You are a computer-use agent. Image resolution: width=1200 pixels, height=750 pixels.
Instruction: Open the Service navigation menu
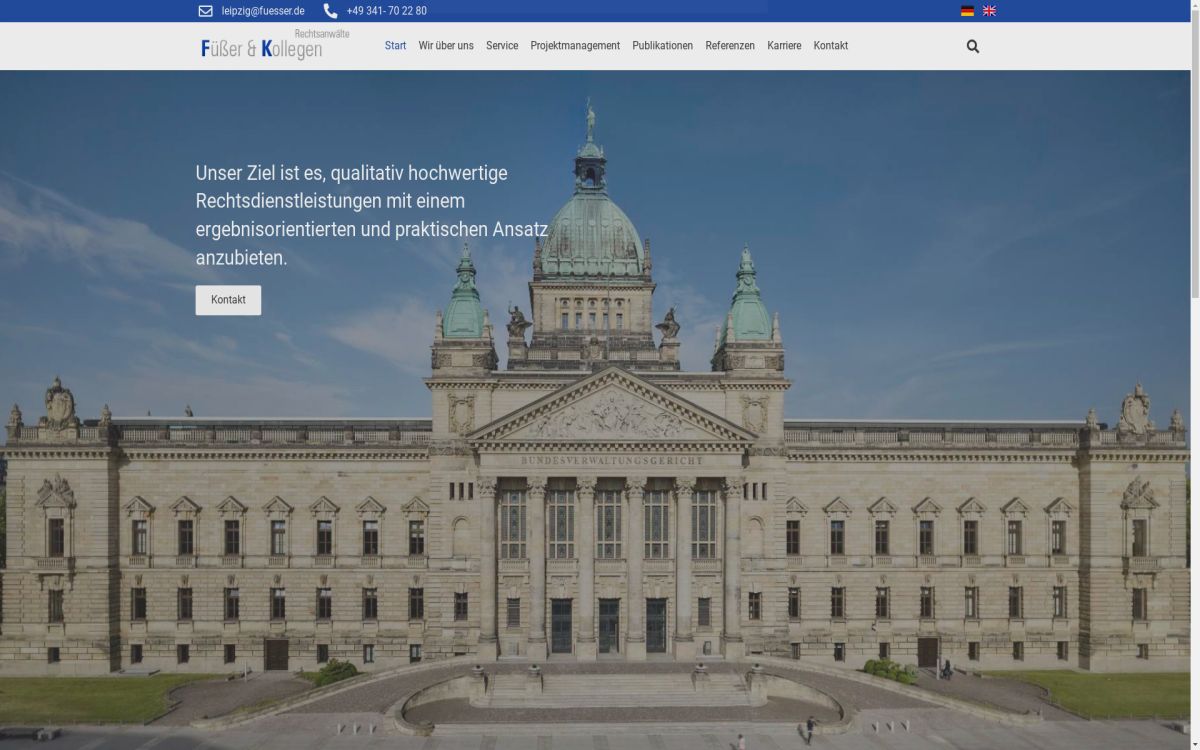(502, 45)
